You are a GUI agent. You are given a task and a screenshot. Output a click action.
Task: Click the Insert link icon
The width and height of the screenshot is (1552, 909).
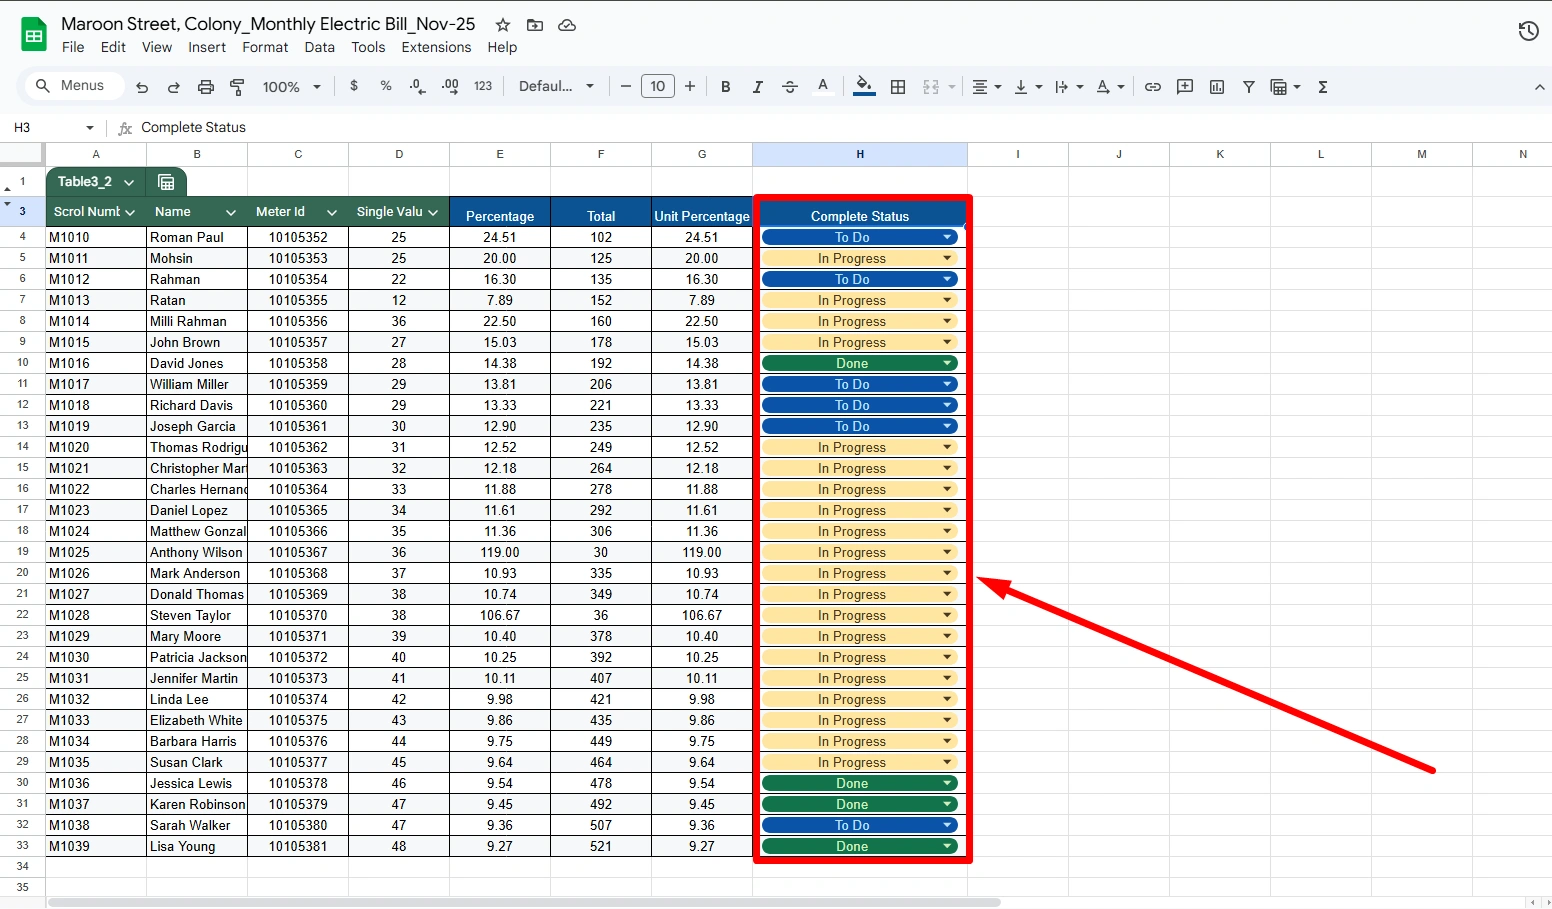point(1153,87)
